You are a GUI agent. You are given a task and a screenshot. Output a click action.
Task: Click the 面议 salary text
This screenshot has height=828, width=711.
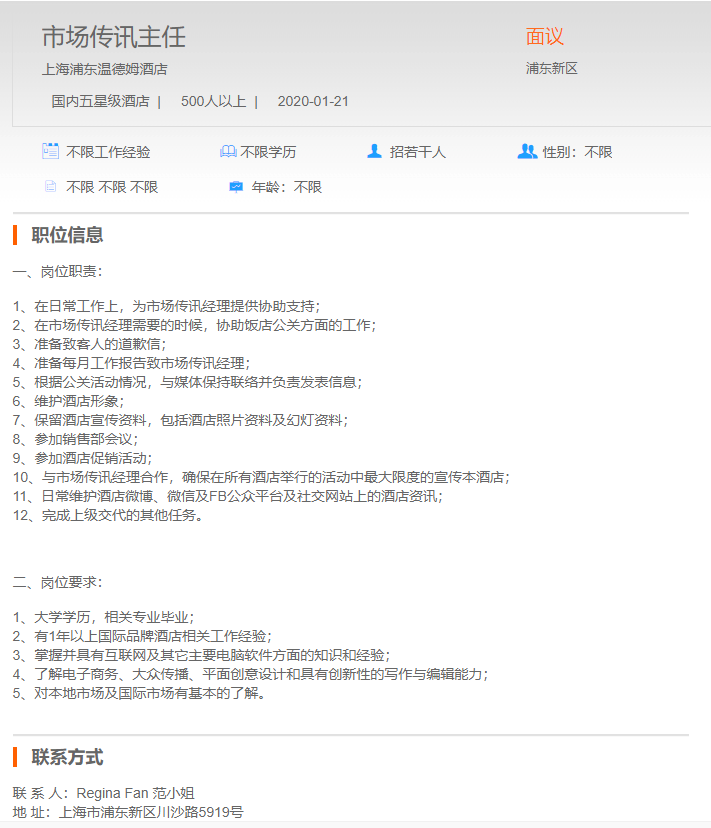coord(545,37)
